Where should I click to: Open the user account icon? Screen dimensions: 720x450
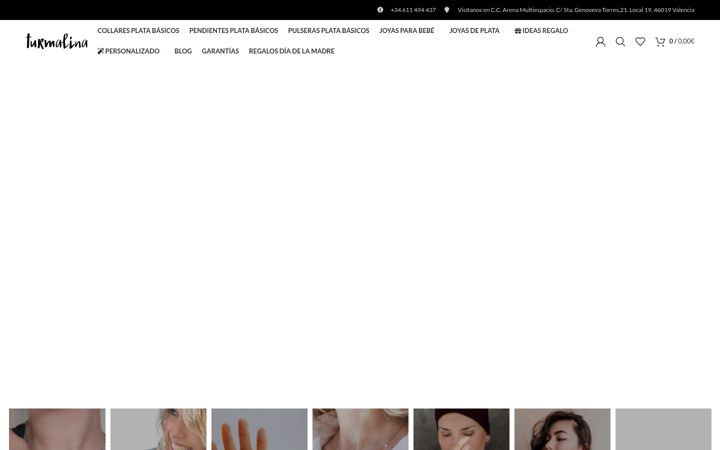[600, 42]
